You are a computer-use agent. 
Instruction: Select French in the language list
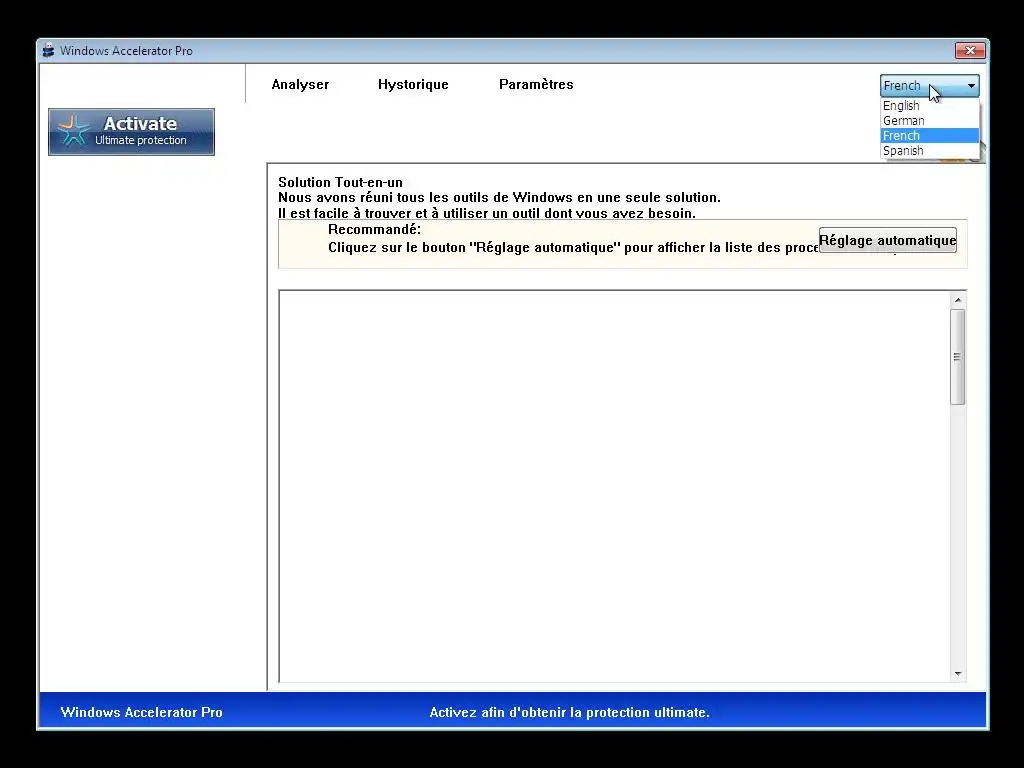click(929, 136)
